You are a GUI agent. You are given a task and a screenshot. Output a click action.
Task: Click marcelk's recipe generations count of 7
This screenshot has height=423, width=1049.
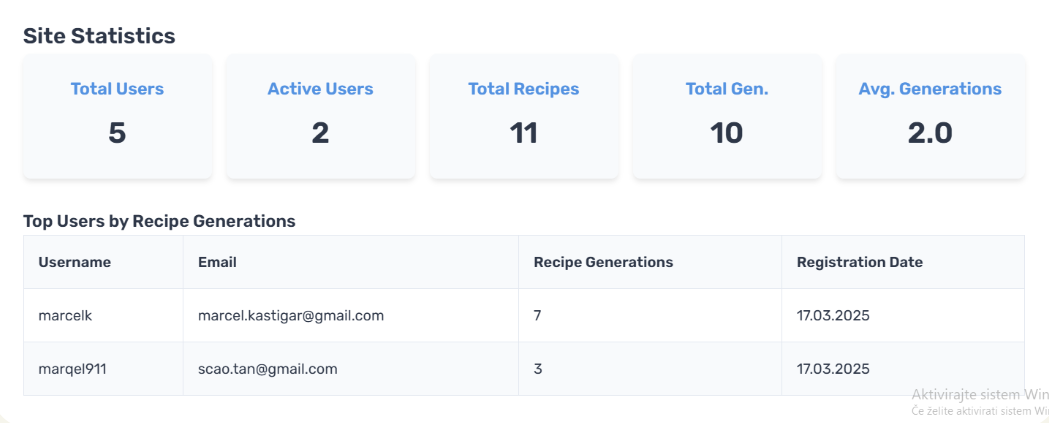[x=538, y=316]
